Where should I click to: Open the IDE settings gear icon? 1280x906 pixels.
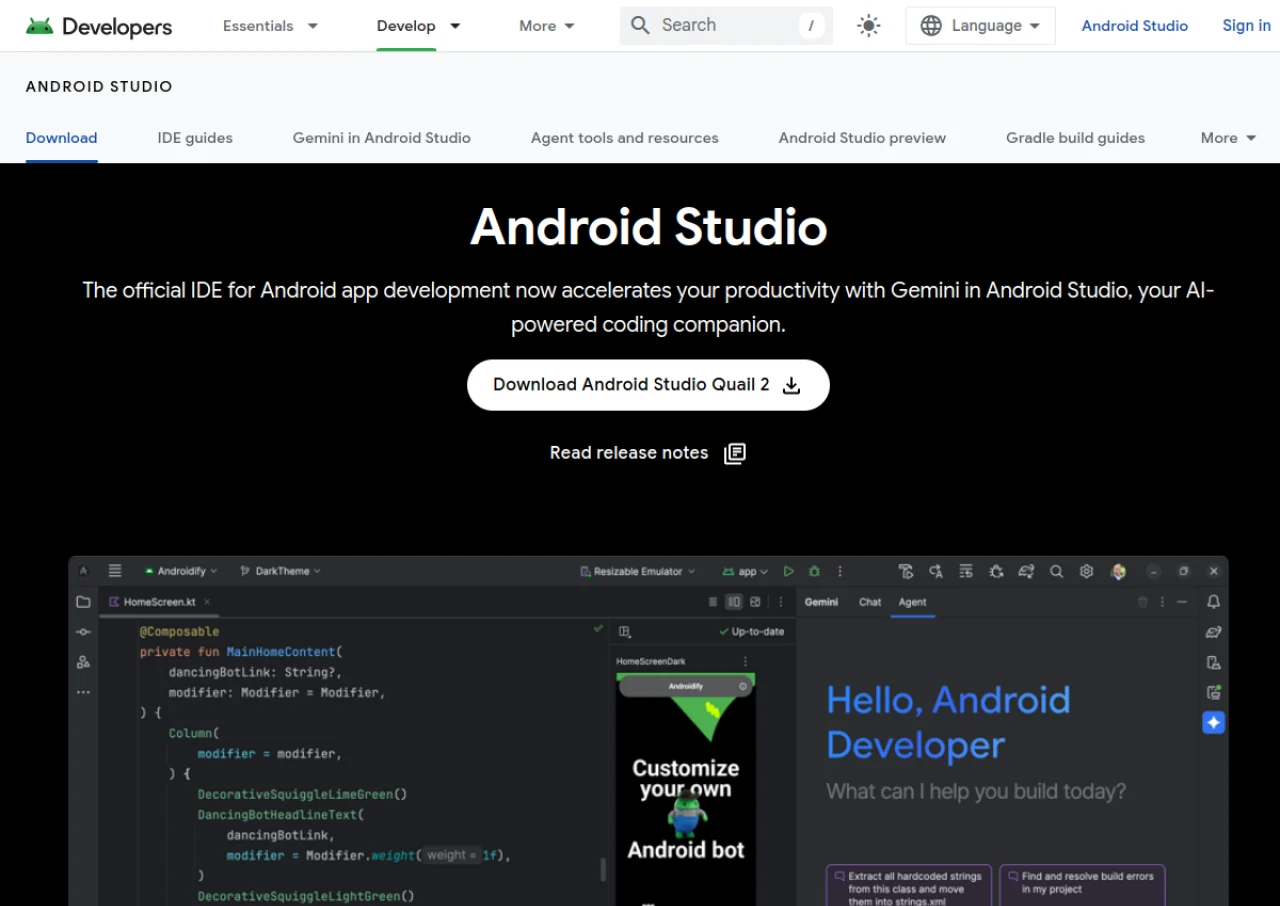click(x=1087, y=571)
